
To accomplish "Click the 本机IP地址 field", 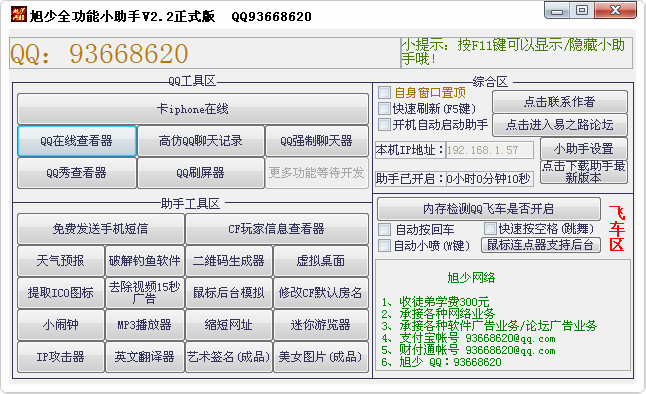I will pos(489,150).
